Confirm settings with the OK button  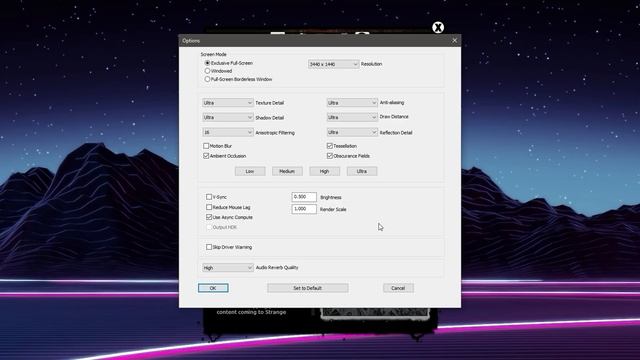point(213,288)
